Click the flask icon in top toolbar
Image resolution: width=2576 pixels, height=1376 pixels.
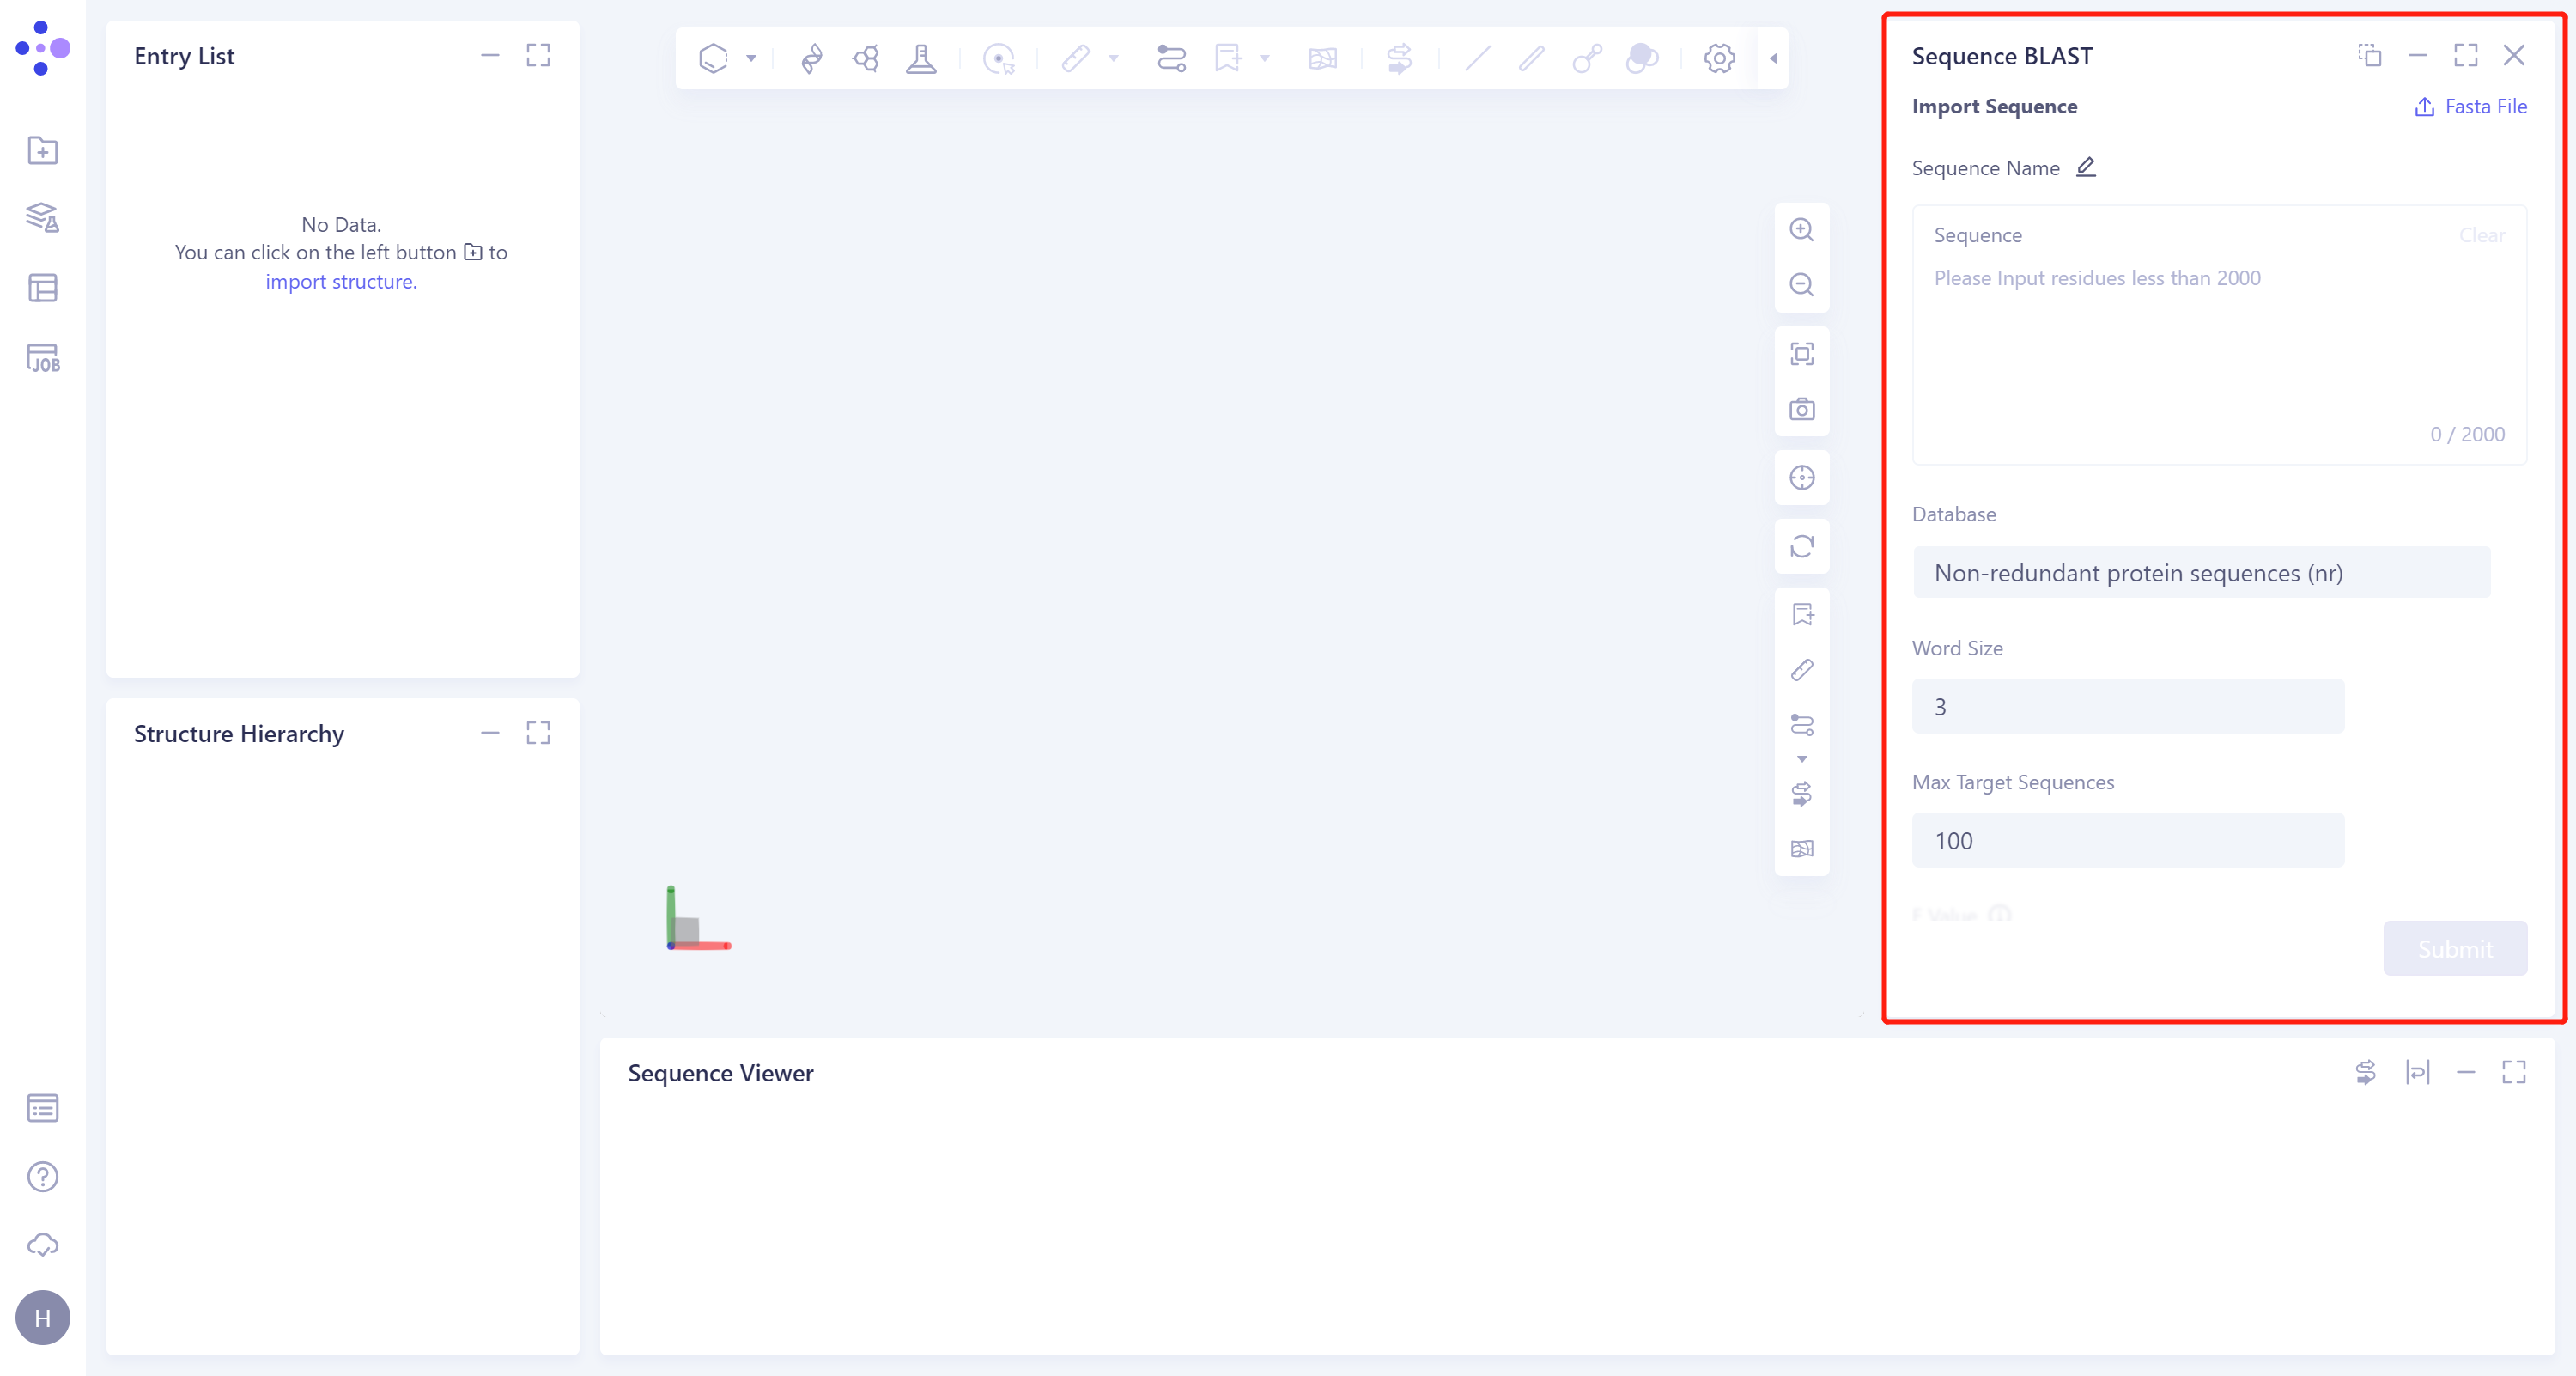click(921, 58)
